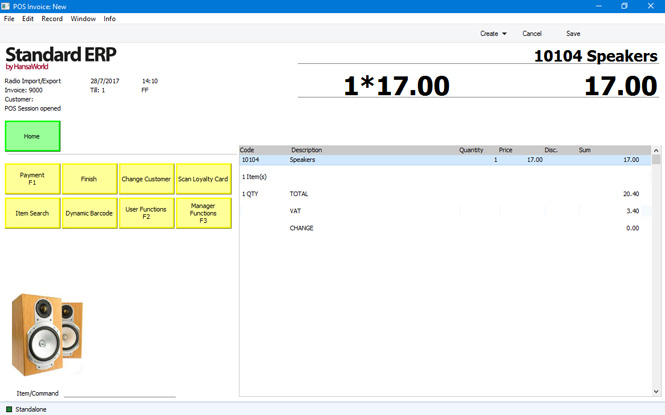
Task: Minimize the POS Invoice window
Action: pos(598,6)
